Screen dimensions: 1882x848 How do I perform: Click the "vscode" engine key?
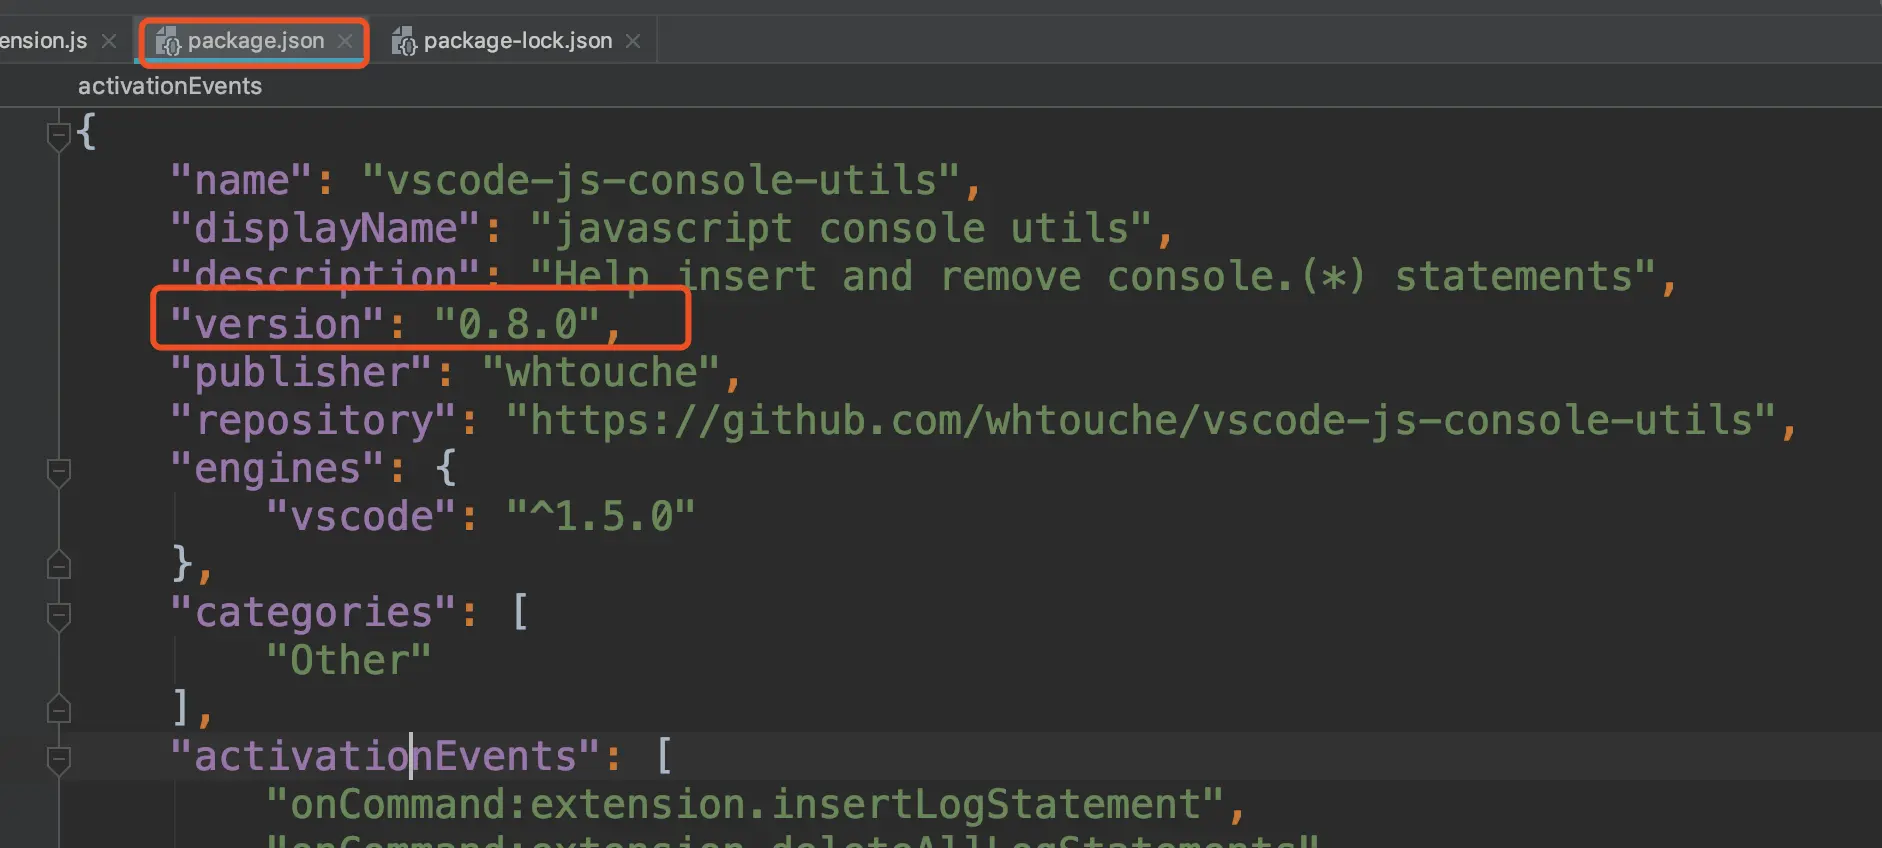tap(361, 517)
